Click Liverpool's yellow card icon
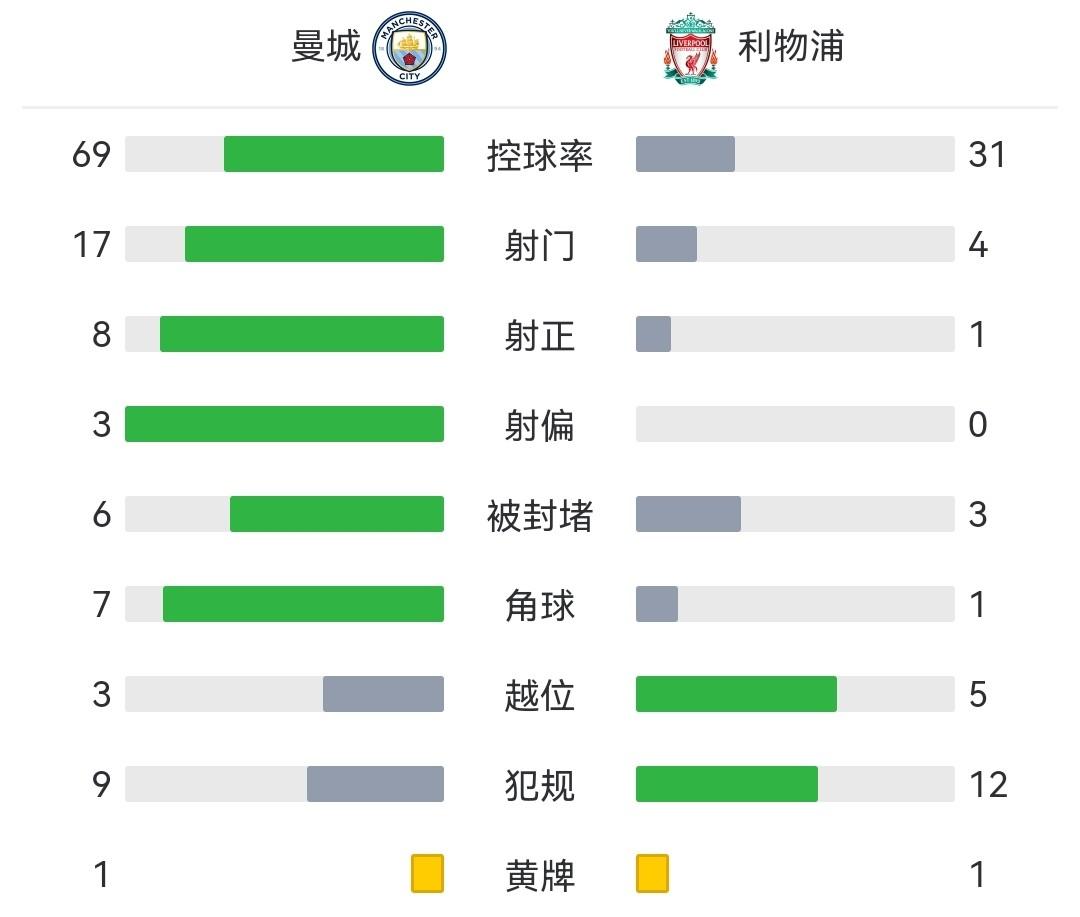This screenshot has height=917, width=1080. (x=652, y=873)
